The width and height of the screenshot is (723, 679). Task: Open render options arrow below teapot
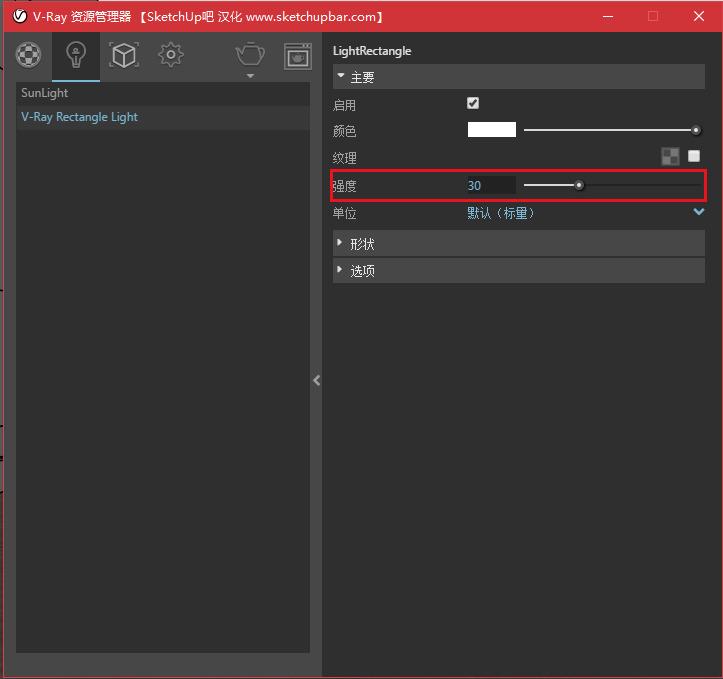click(250, 76)
